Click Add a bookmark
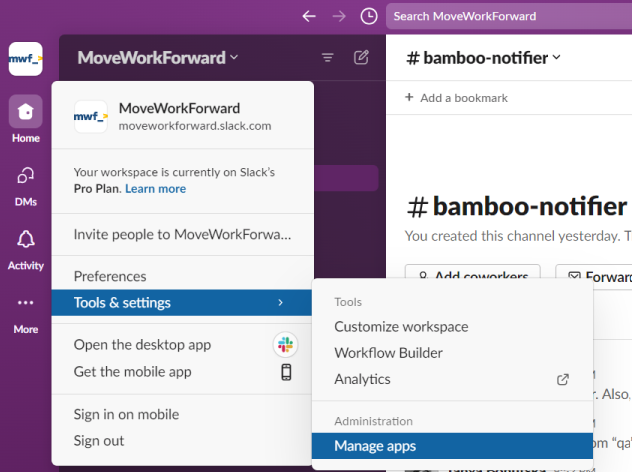 point(456,98)
